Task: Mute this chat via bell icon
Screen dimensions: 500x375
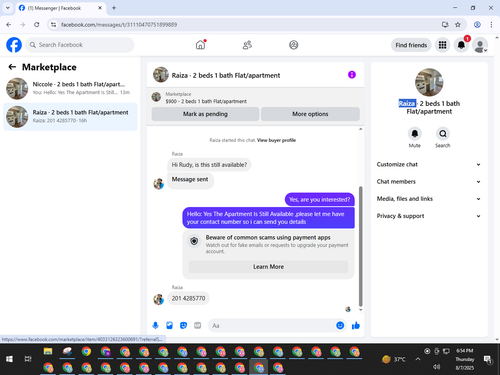Action: click(x=415, y=134)
